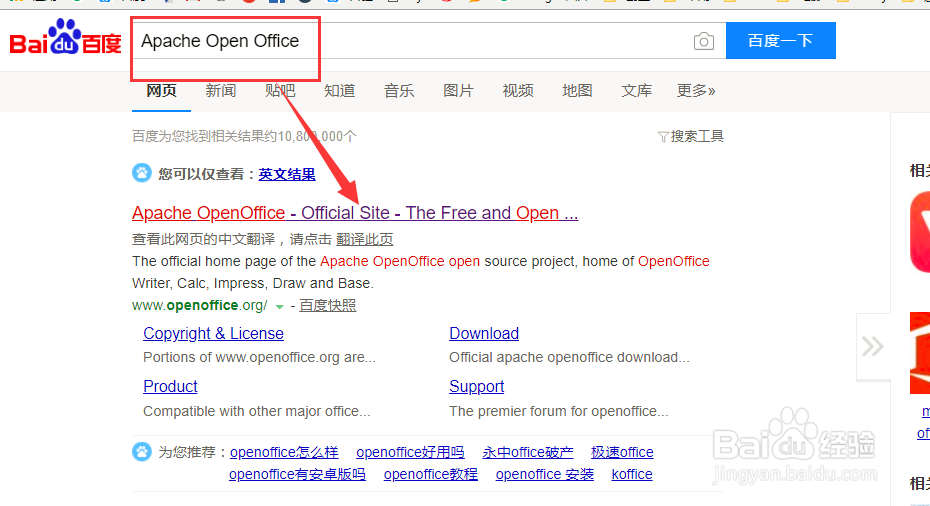Click the Baidu logo

65,37
